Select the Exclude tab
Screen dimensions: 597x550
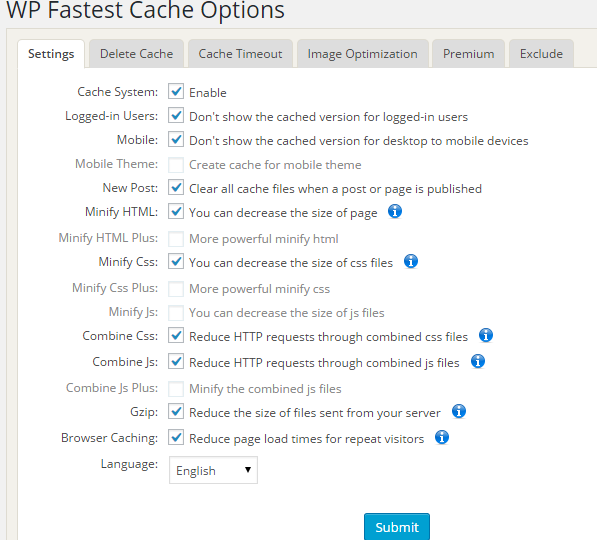[x=541, y=54]
